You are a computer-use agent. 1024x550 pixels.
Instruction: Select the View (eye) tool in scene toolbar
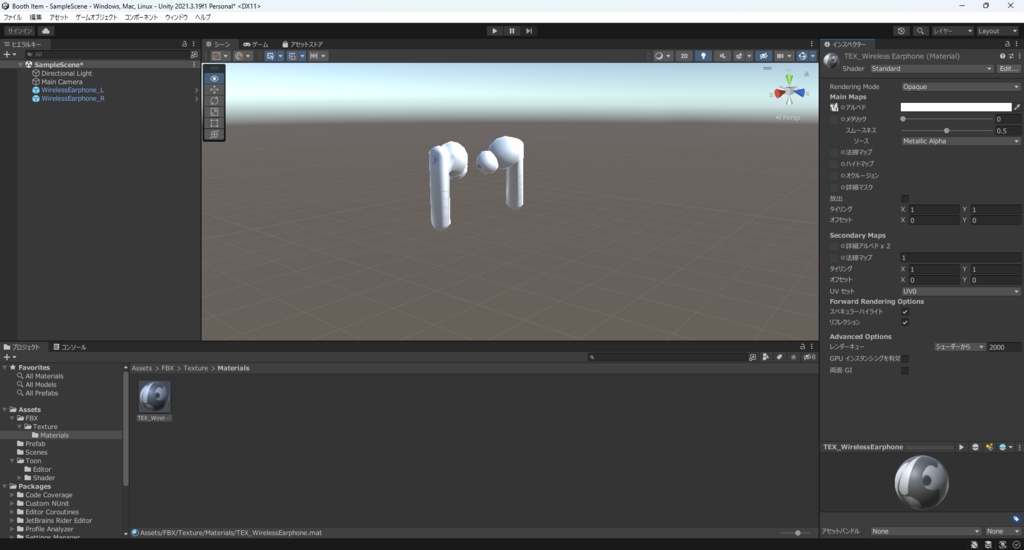[x=214, y=78]
